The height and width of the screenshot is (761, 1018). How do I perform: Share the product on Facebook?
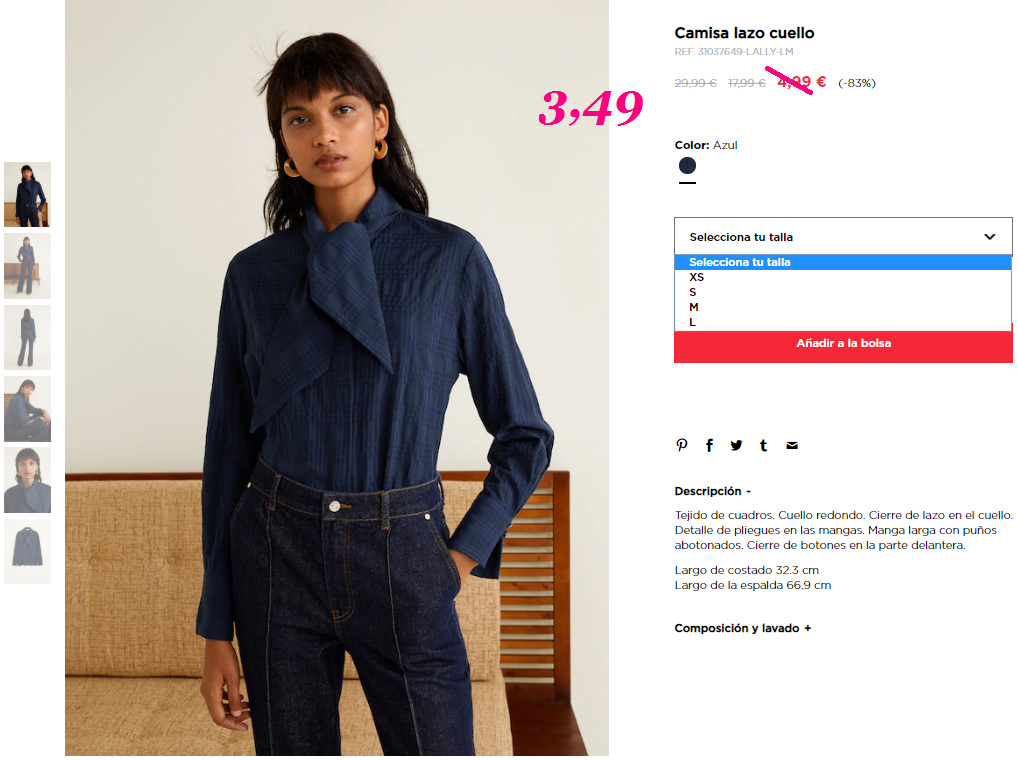710,445
